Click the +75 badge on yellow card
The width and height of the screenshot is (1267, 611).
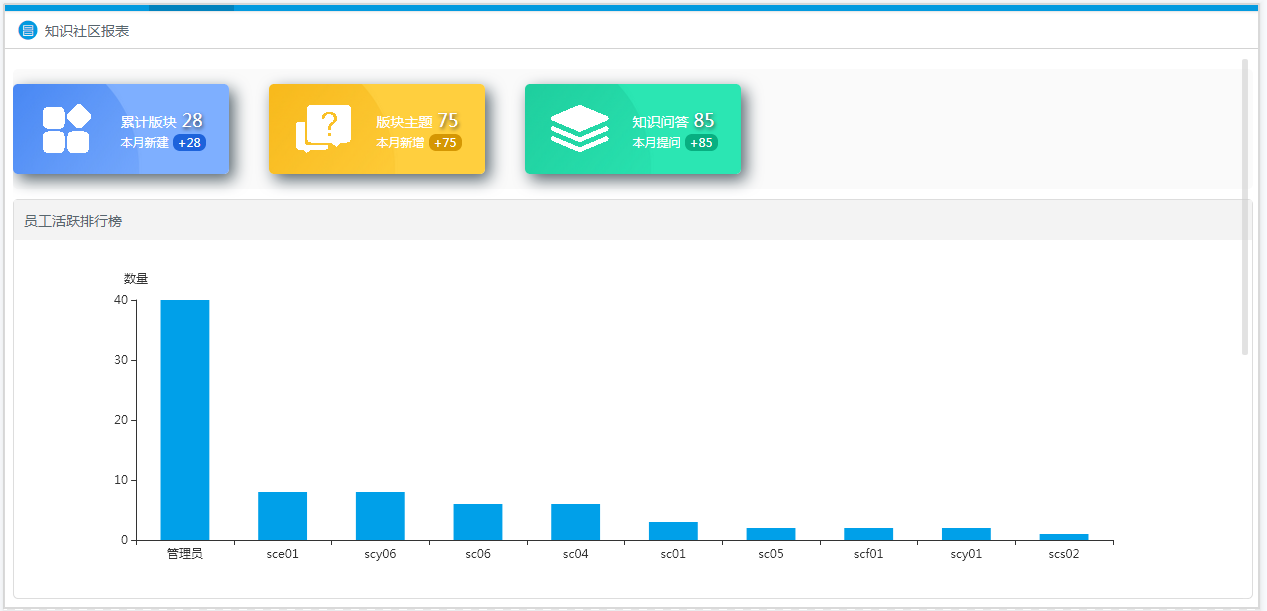(445, 143)
